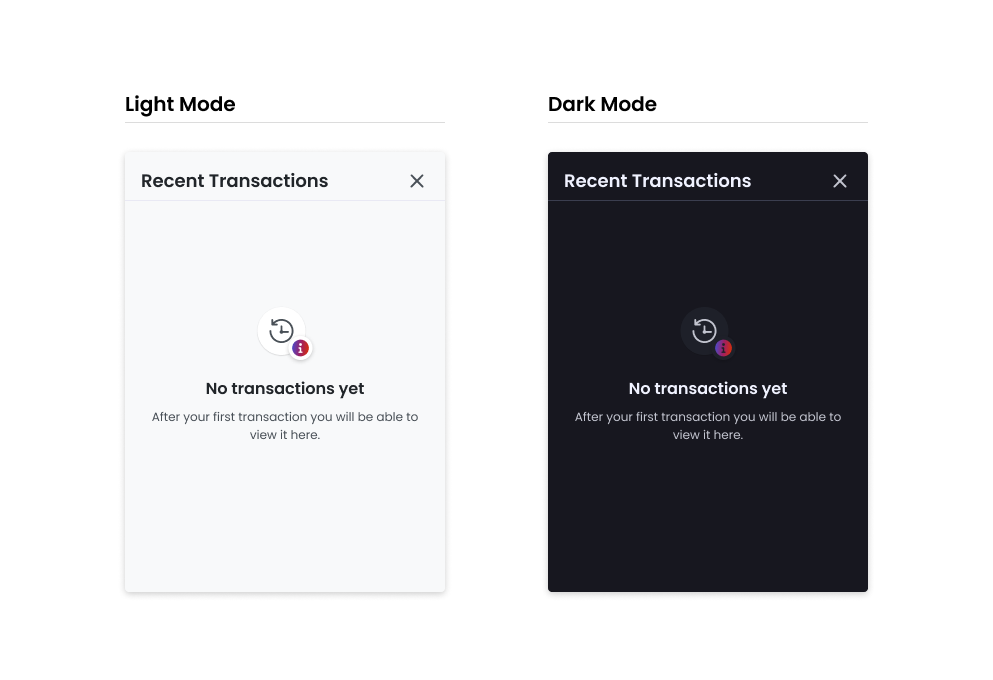Click the first transaction helper text in Light Mode
Image resolution: width=993 pixels, height=680 pixels.
pyautogui.click(x=284, y=426)
